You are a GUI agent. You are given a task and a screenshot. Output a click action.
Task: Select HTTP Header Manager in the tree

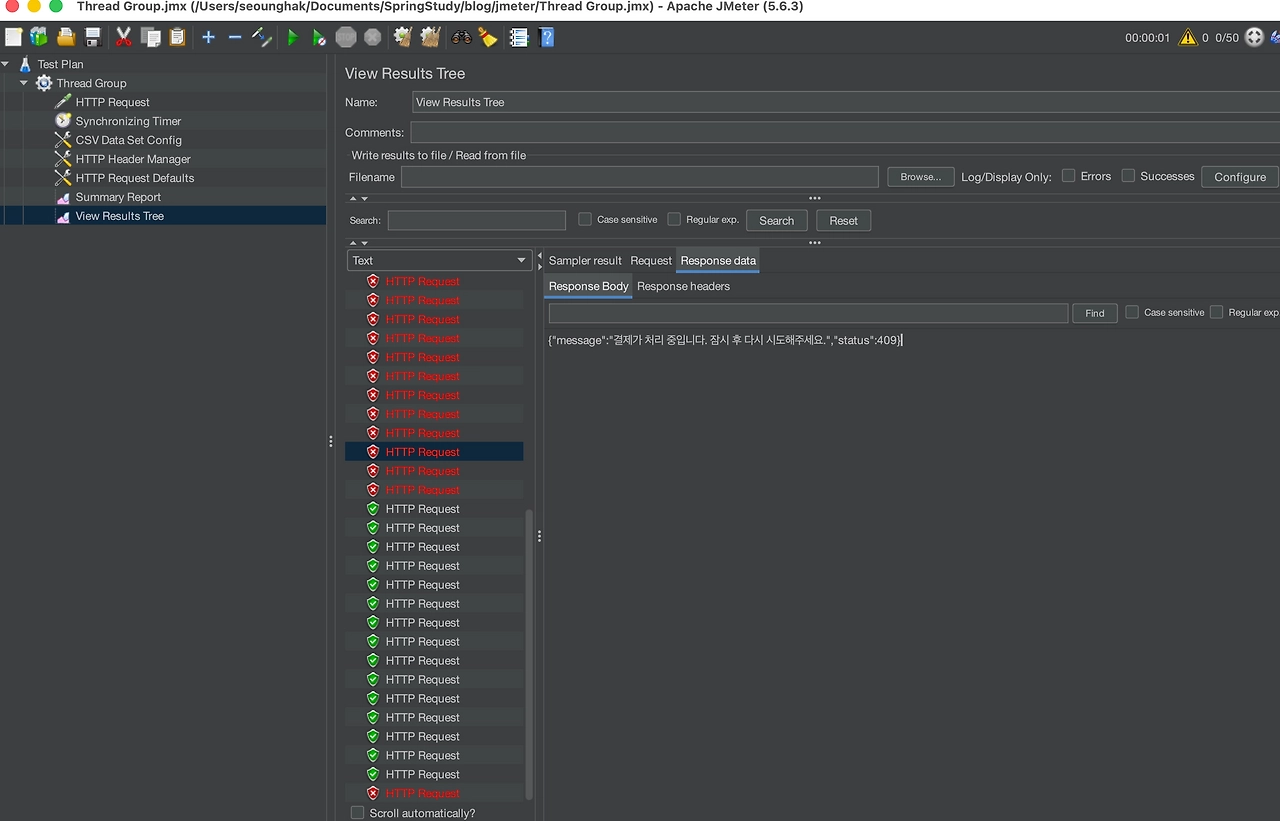click(133, 159)
